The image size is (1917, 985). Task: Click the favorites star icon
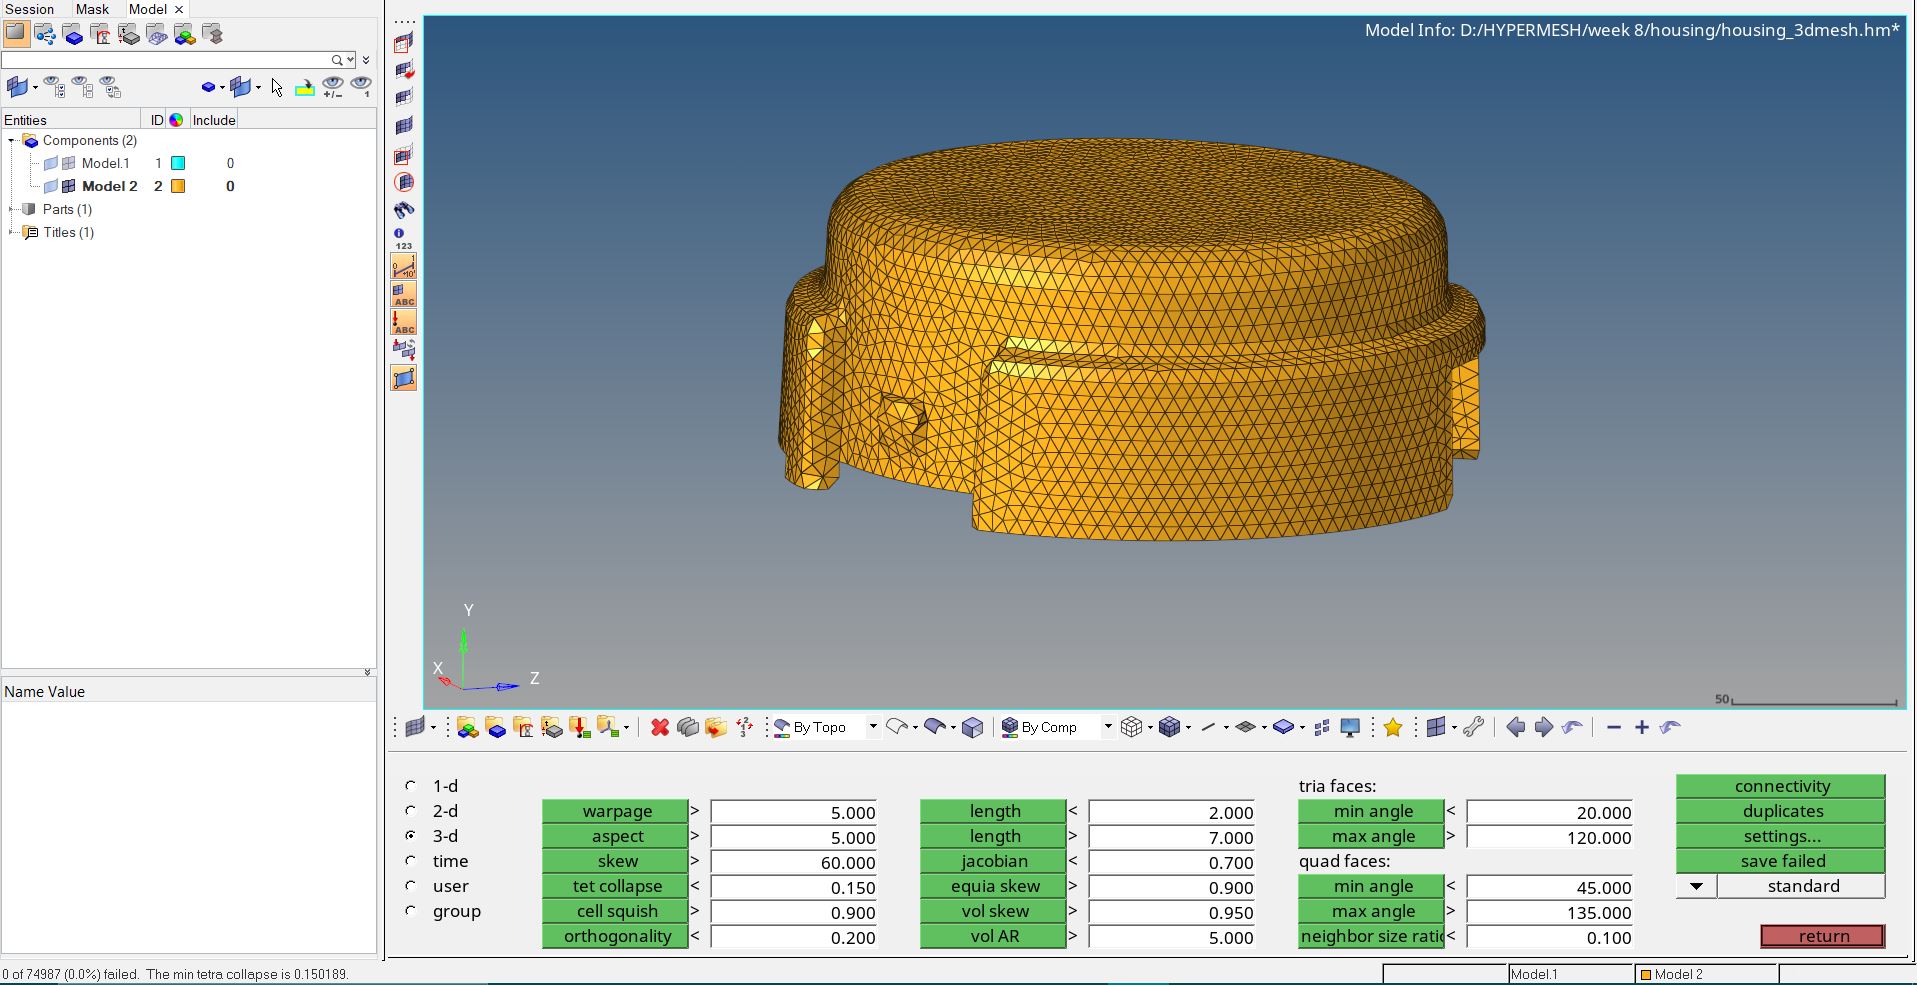(x=1394, y=728)
